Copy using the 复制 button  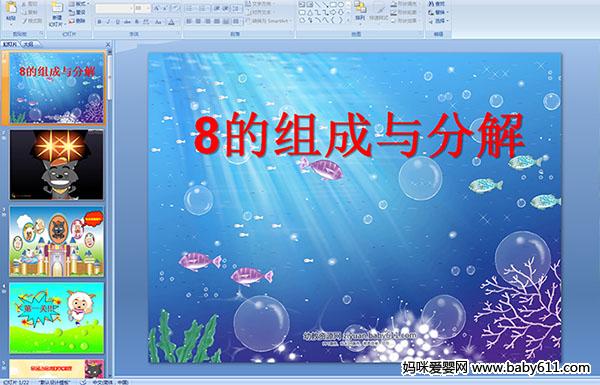tap(30, 12)
